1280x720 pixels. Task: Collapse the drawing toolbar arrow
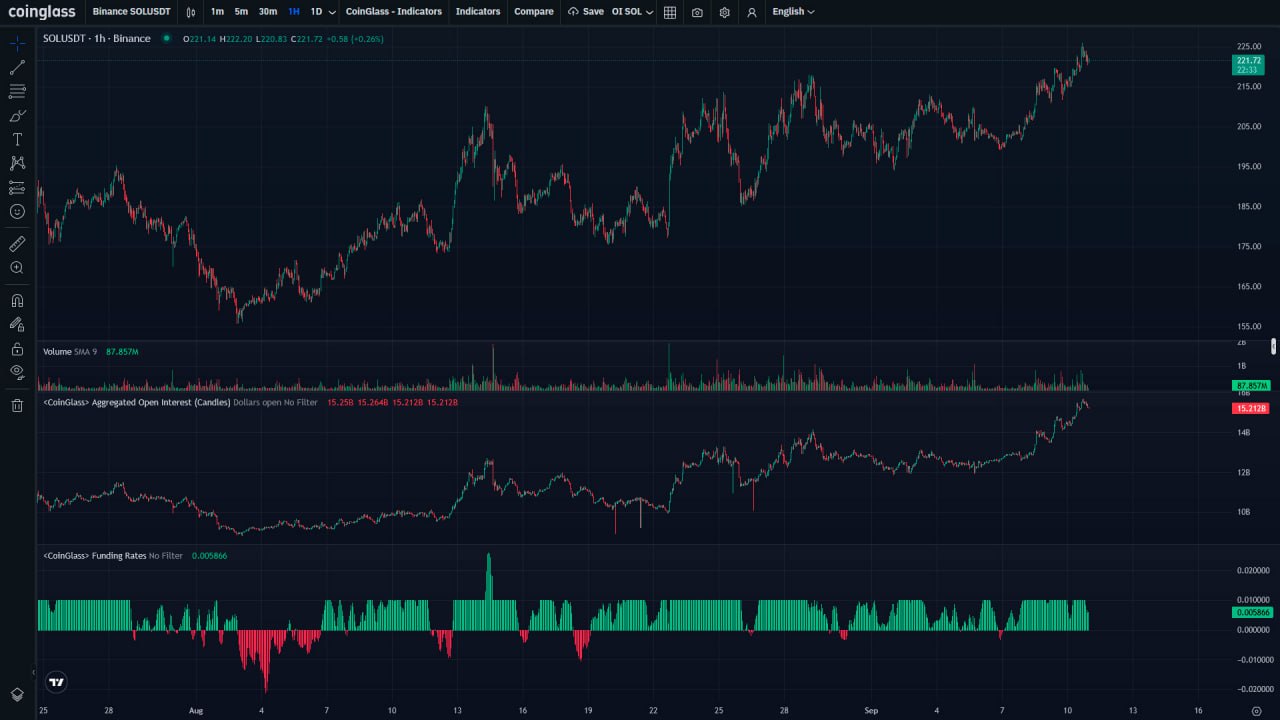pyautogui.click(x=33, y=673)
